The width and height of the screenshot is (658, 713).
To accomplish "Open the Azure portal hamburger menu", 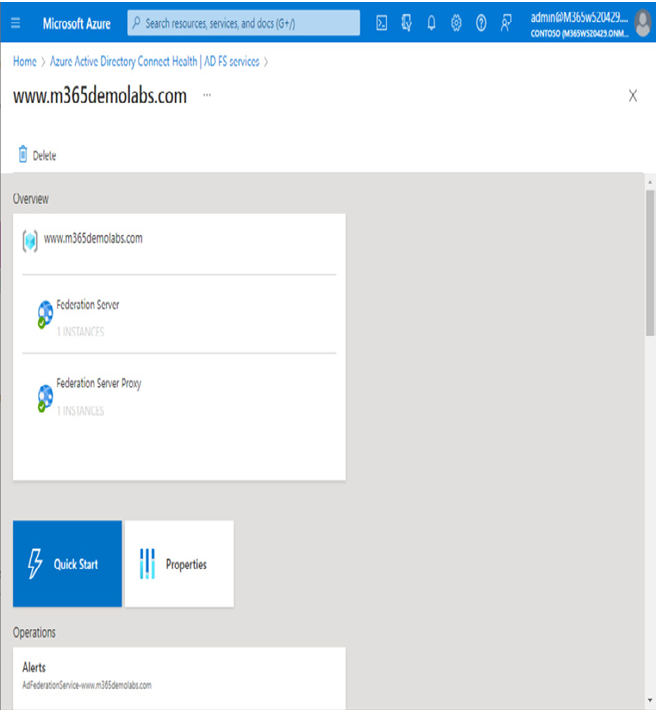I will pyautogui.click(x=15, y=23).
